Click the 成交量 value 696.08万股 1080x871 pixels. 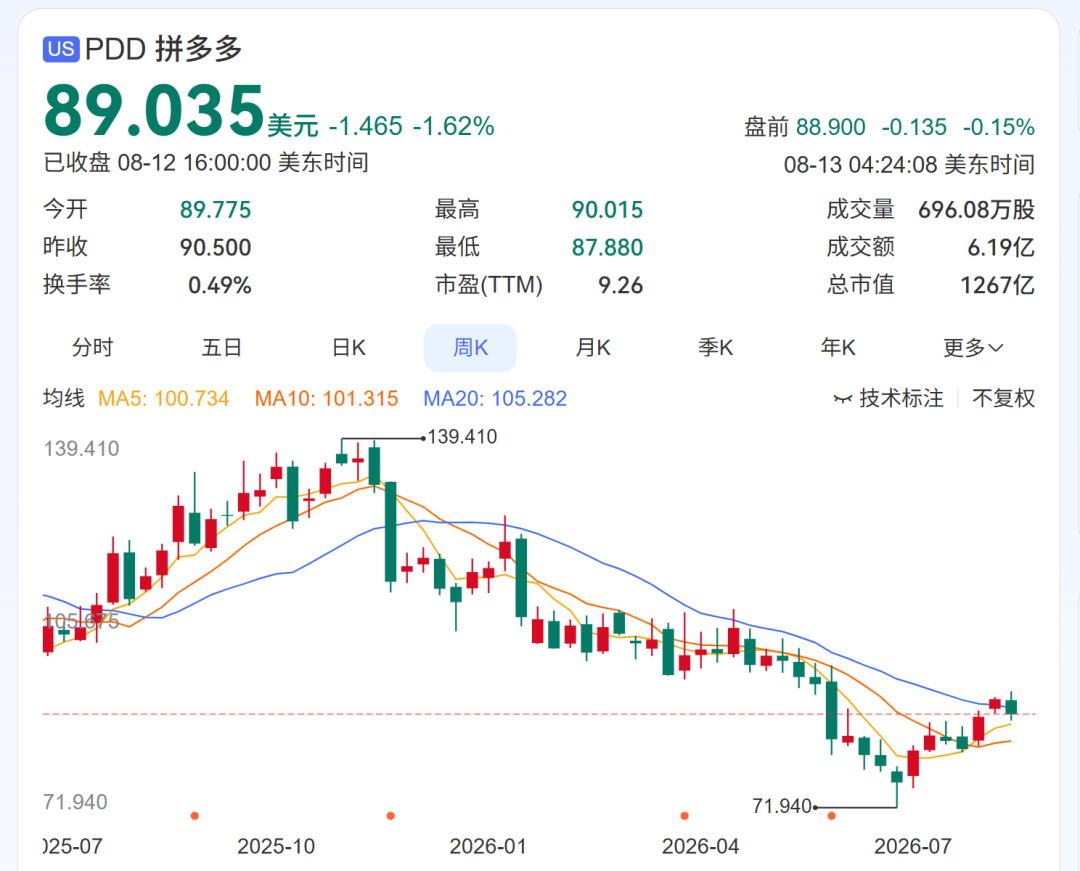pos(977,209)
